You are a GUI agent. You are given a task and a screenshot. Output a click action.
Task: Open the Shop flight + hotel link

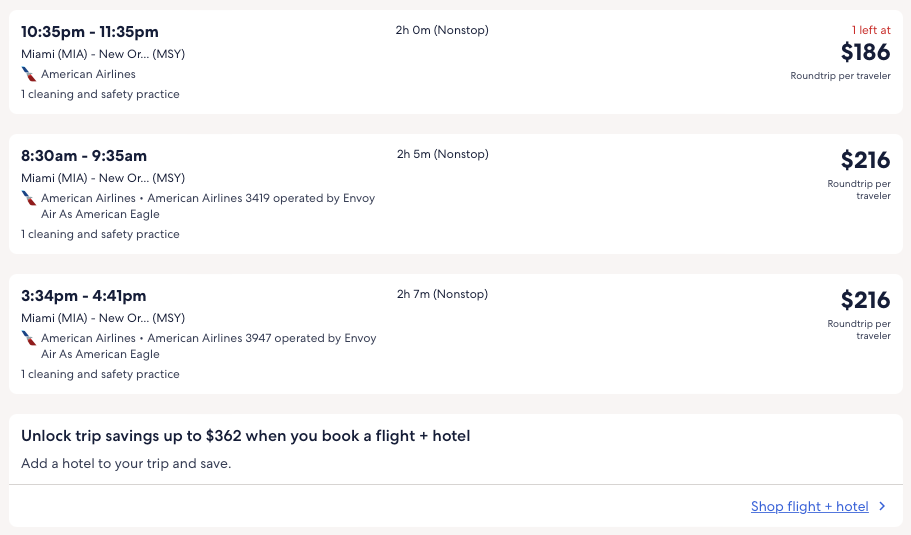[809, 506]
